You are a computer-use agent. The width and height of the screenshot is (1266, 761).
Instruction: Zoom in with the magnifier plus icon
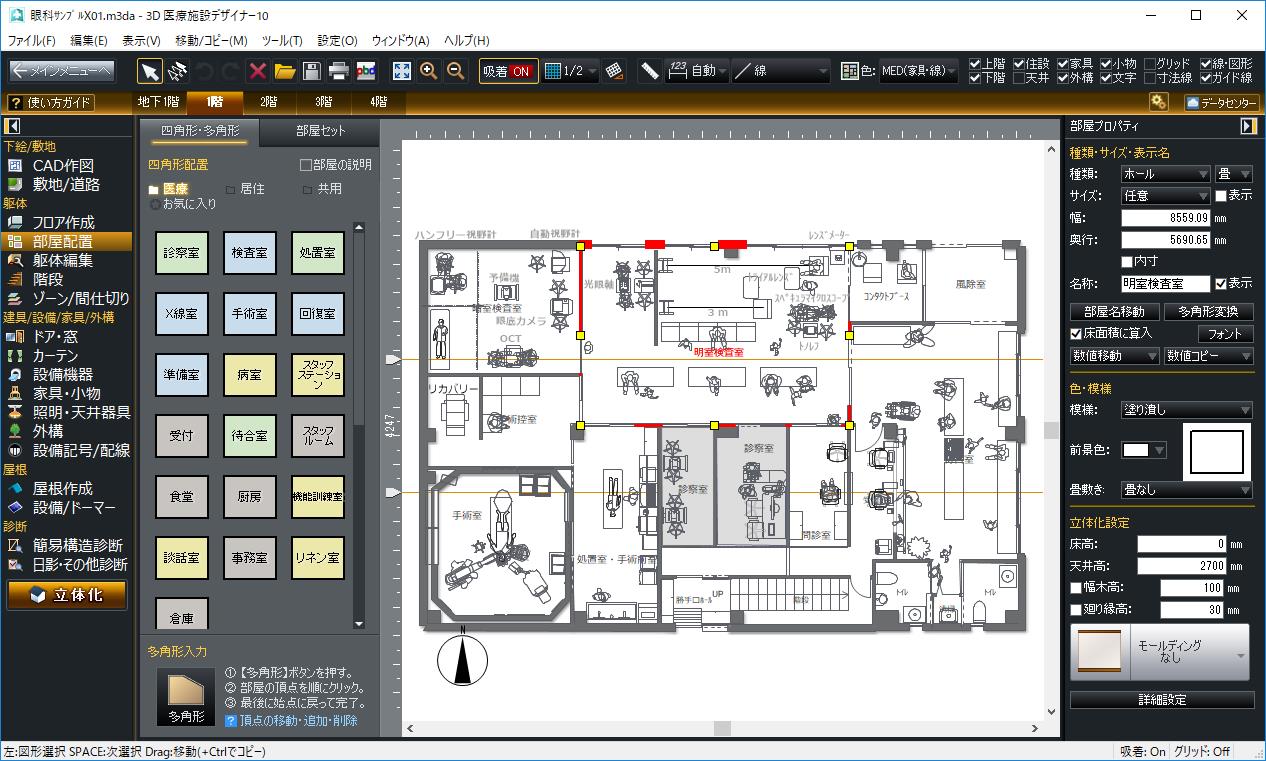point(428,71)
